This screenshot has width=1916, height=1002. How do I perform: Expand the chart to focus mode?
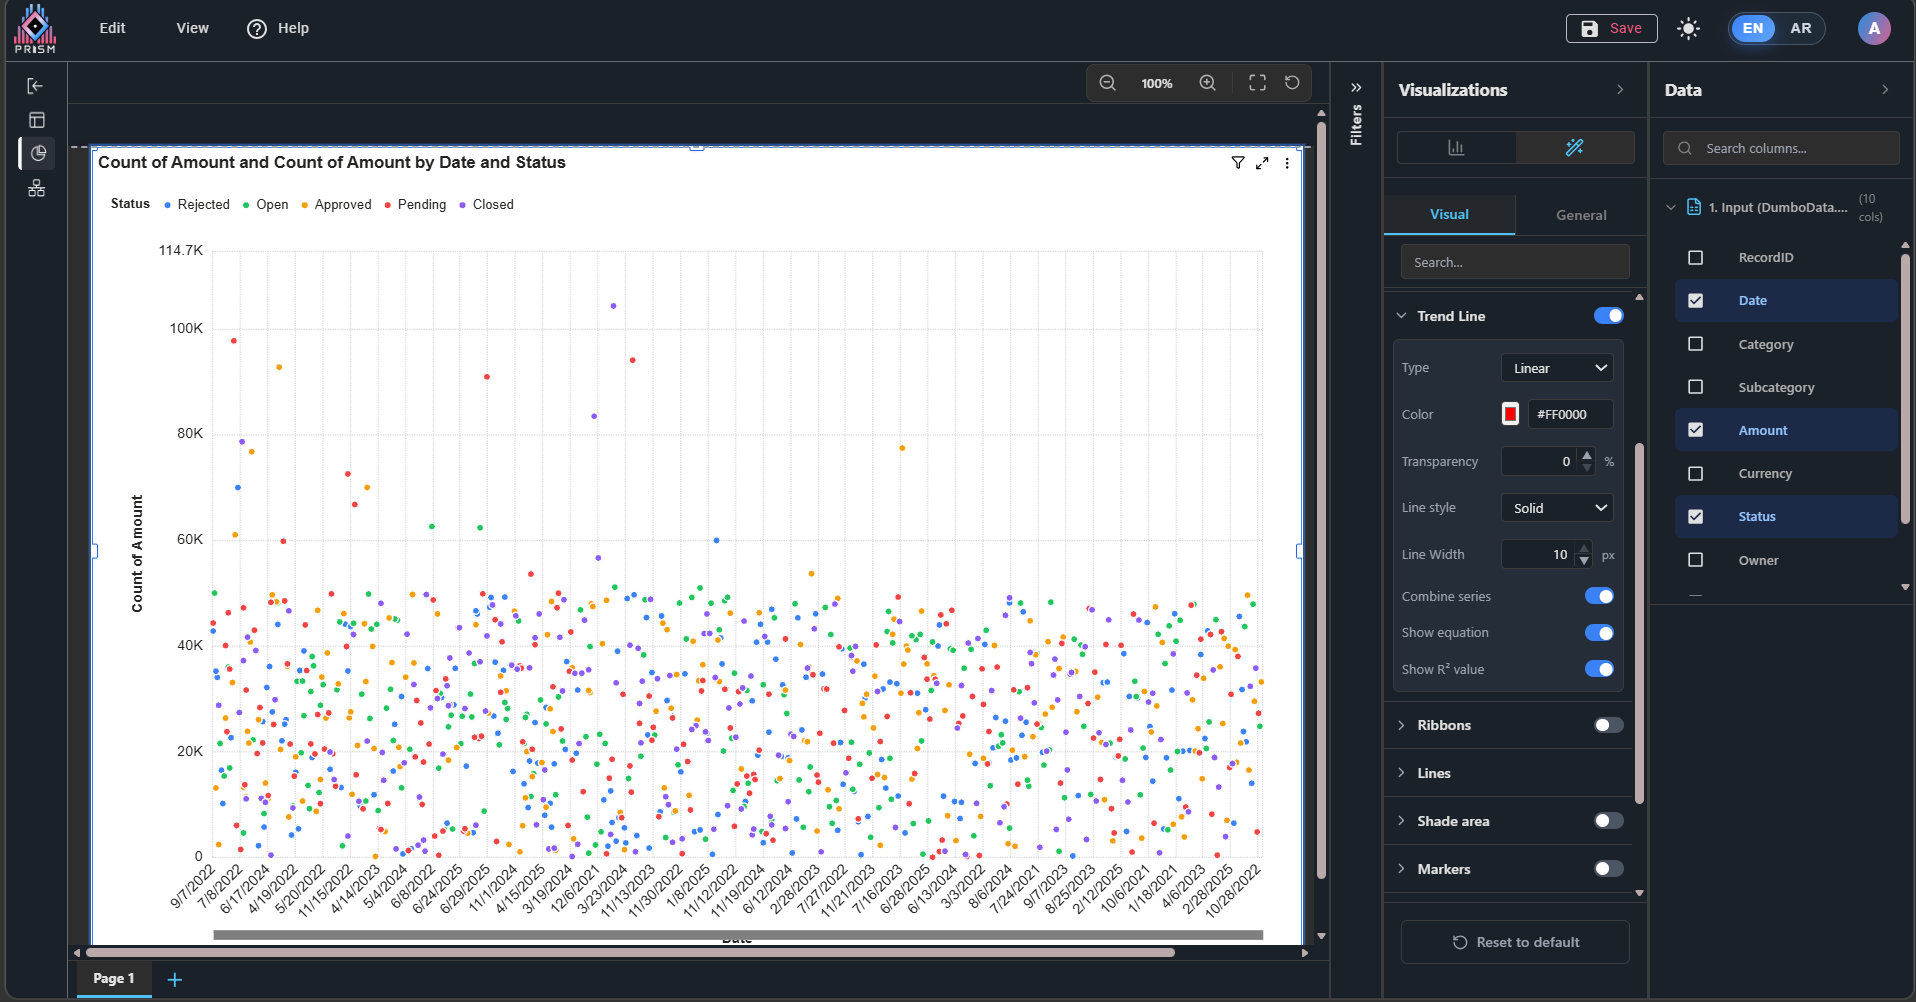(1262, 163)
